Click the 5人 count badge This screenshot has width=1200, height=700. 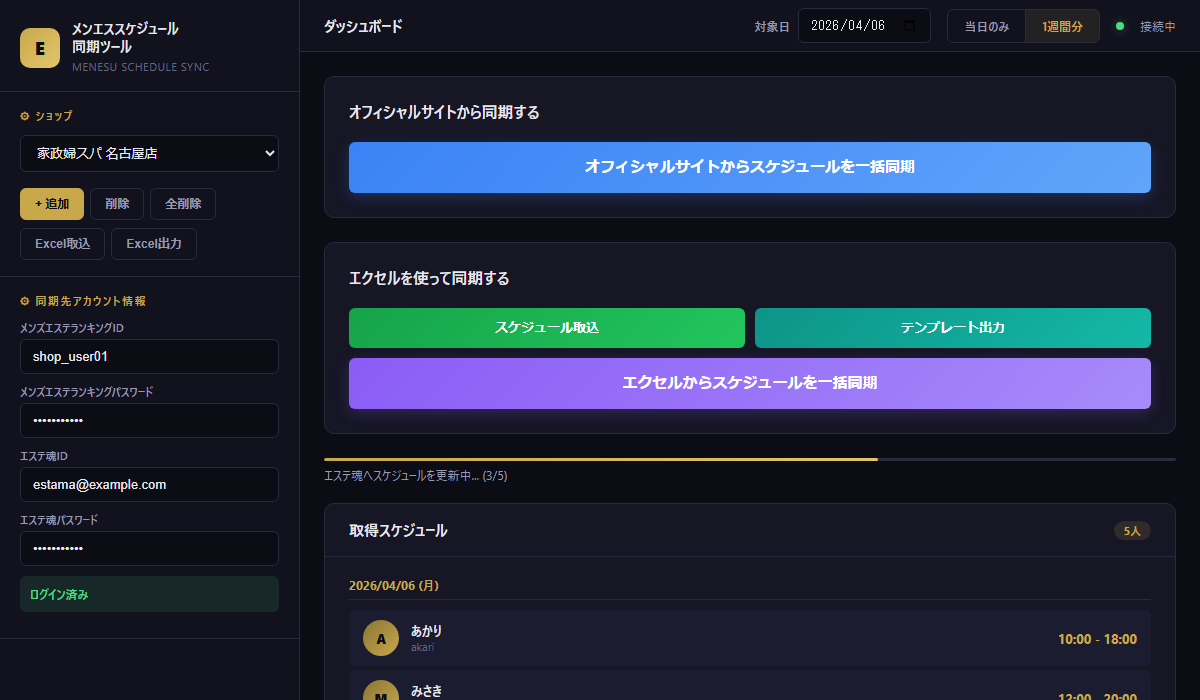[1132, 531]
